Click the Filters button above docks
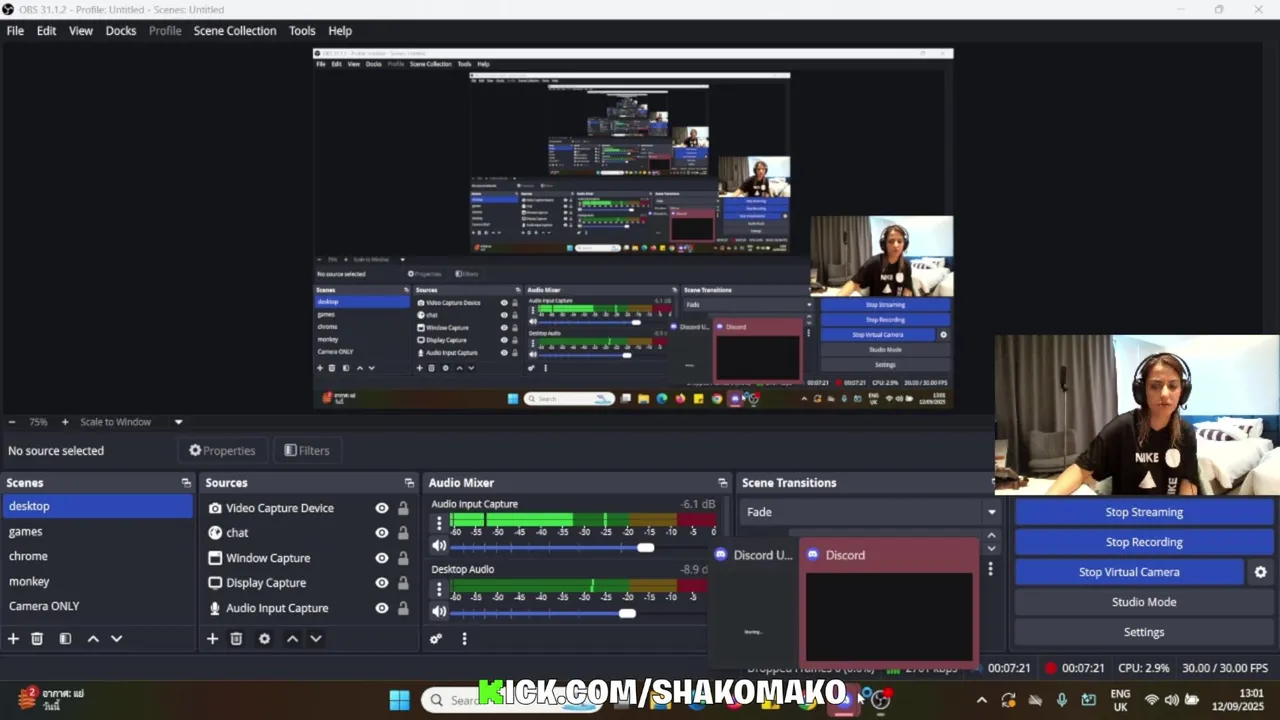The width and height of the screenshot is (1280, 720). point(307,451)
